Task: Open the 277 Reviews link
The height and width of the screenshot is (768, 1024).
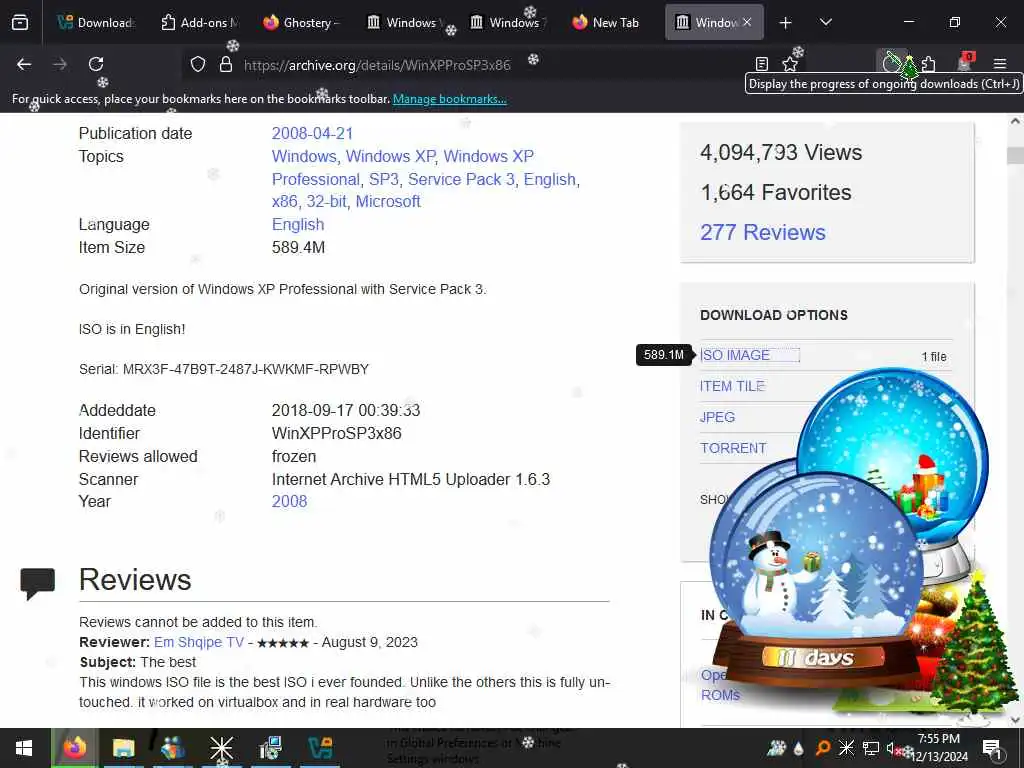Action: tap(763, 232)
